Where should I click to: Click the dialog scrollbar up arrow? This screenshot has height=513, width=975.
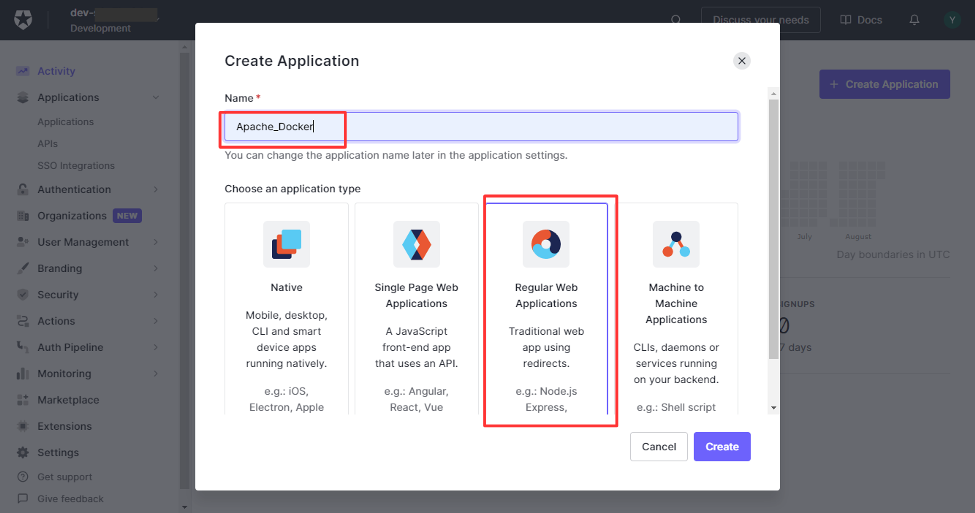(774, 93)
